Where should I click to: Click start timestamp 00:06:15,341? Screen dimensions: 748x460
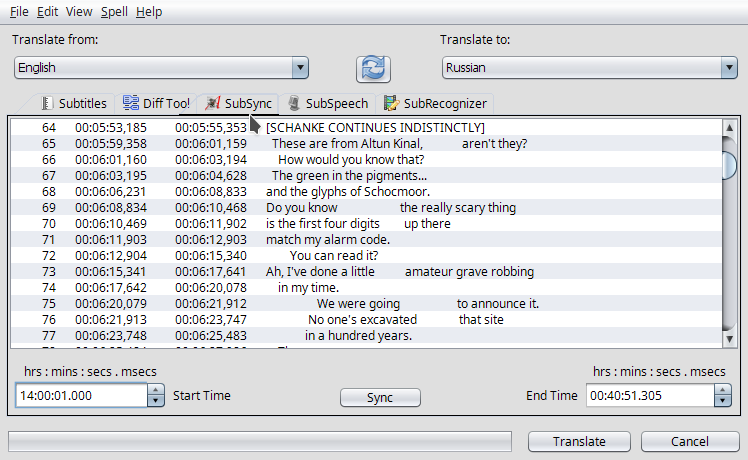[111, 272]
